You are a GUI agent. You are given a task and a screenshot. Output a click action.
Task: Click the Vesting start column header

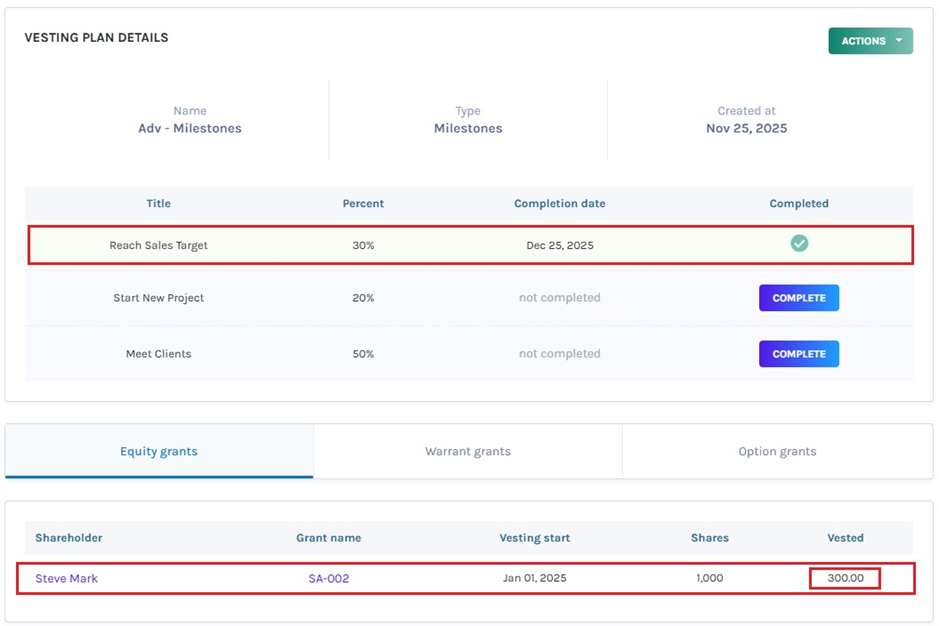coord(534,537)
